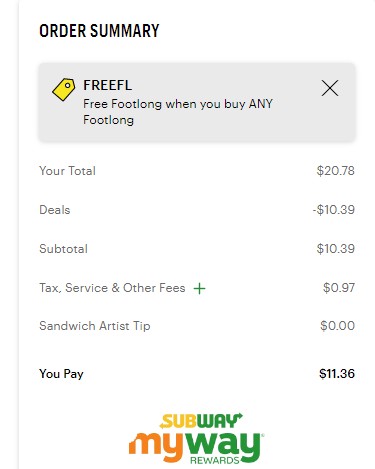Click the $0.00 tip amount
Viewport: 375px width, 469px height.
point(337,326)
